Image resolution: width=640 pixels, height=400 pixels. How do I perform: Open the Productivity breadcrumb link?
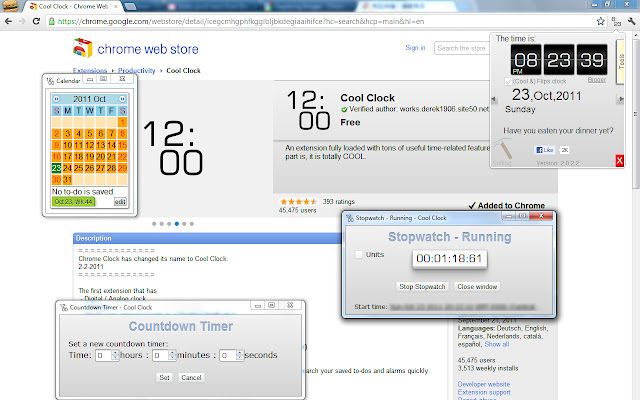[137, 71]
